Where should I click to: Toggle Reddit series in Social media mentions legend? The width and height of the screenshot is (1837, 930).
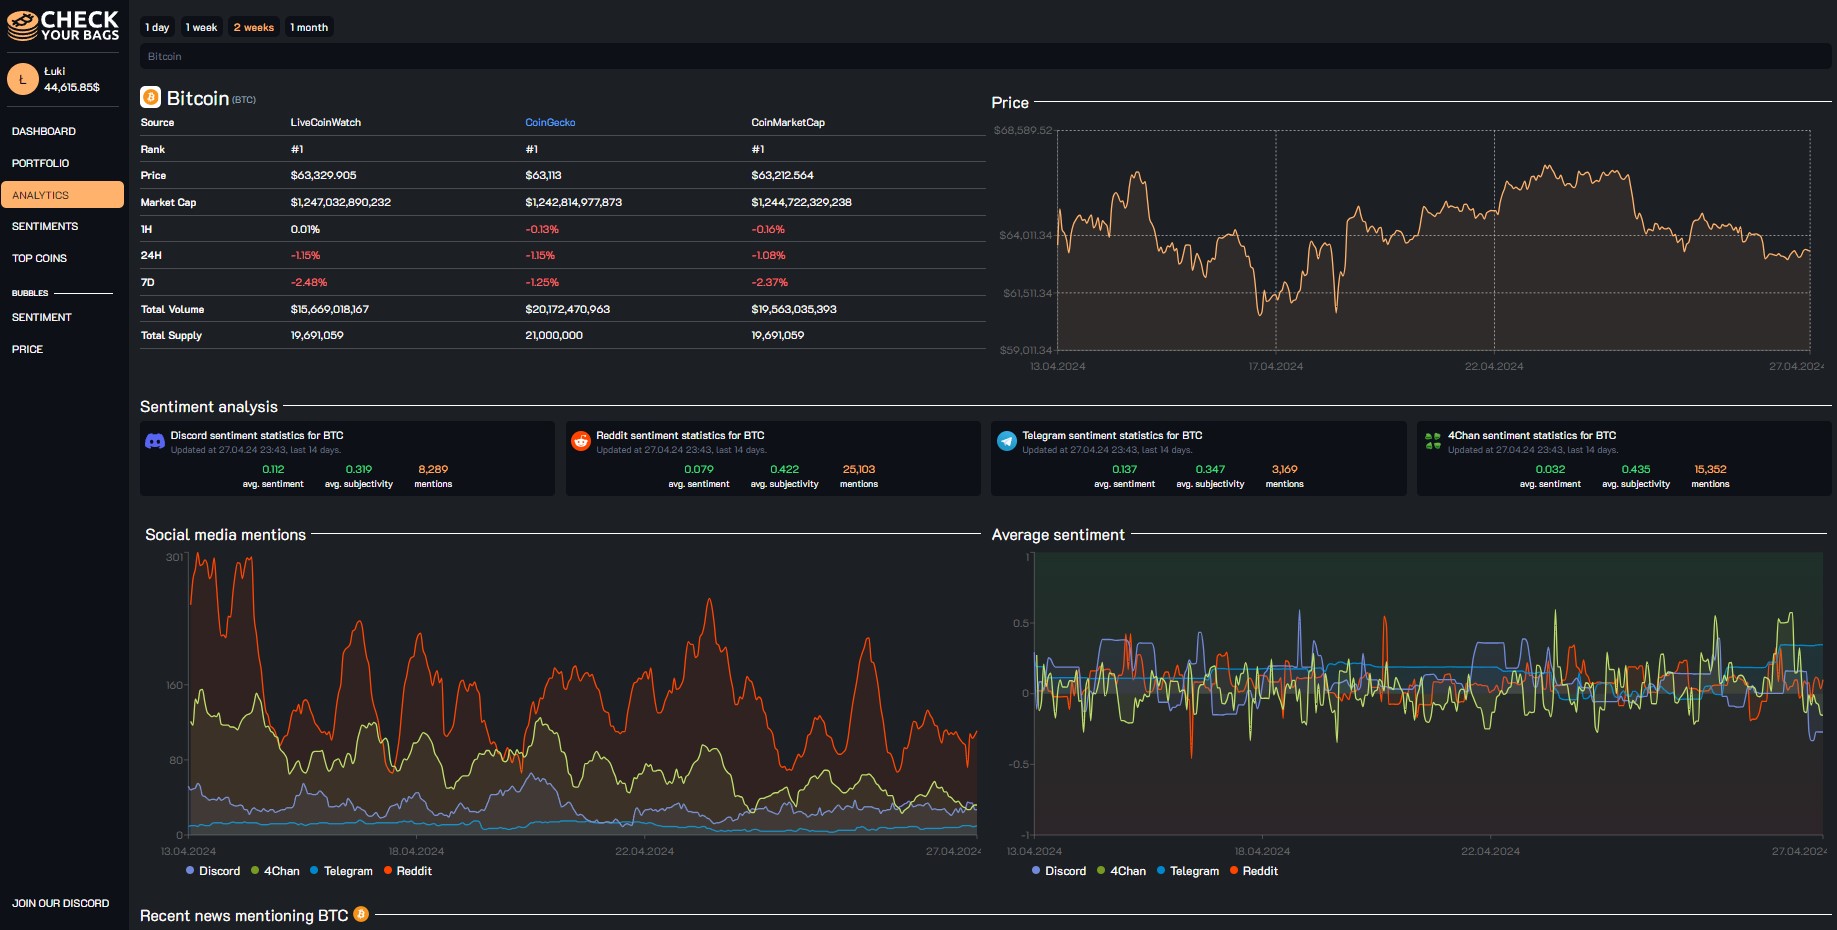[x=407, y=871]
